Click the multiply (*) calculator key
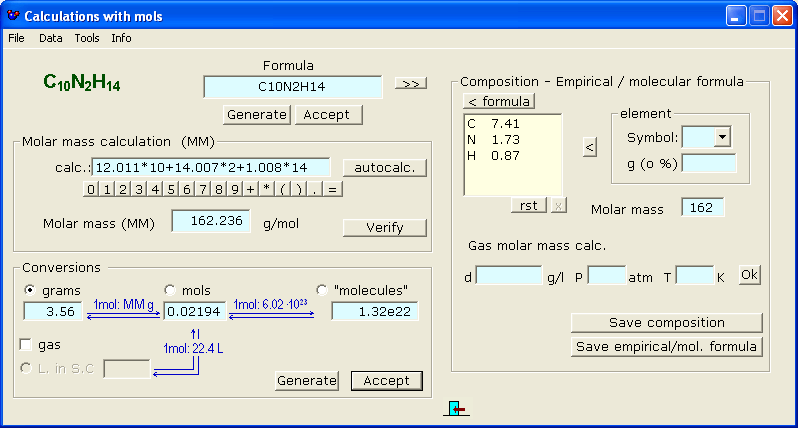The image size is (798, 428). click(x=267, y=189)
